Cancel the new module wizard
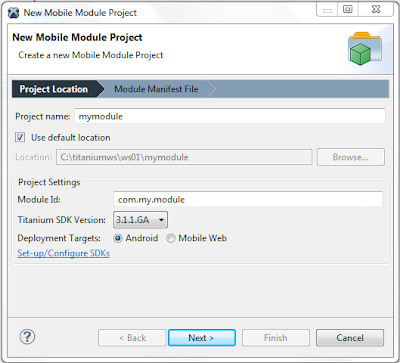 click(350, 338)
